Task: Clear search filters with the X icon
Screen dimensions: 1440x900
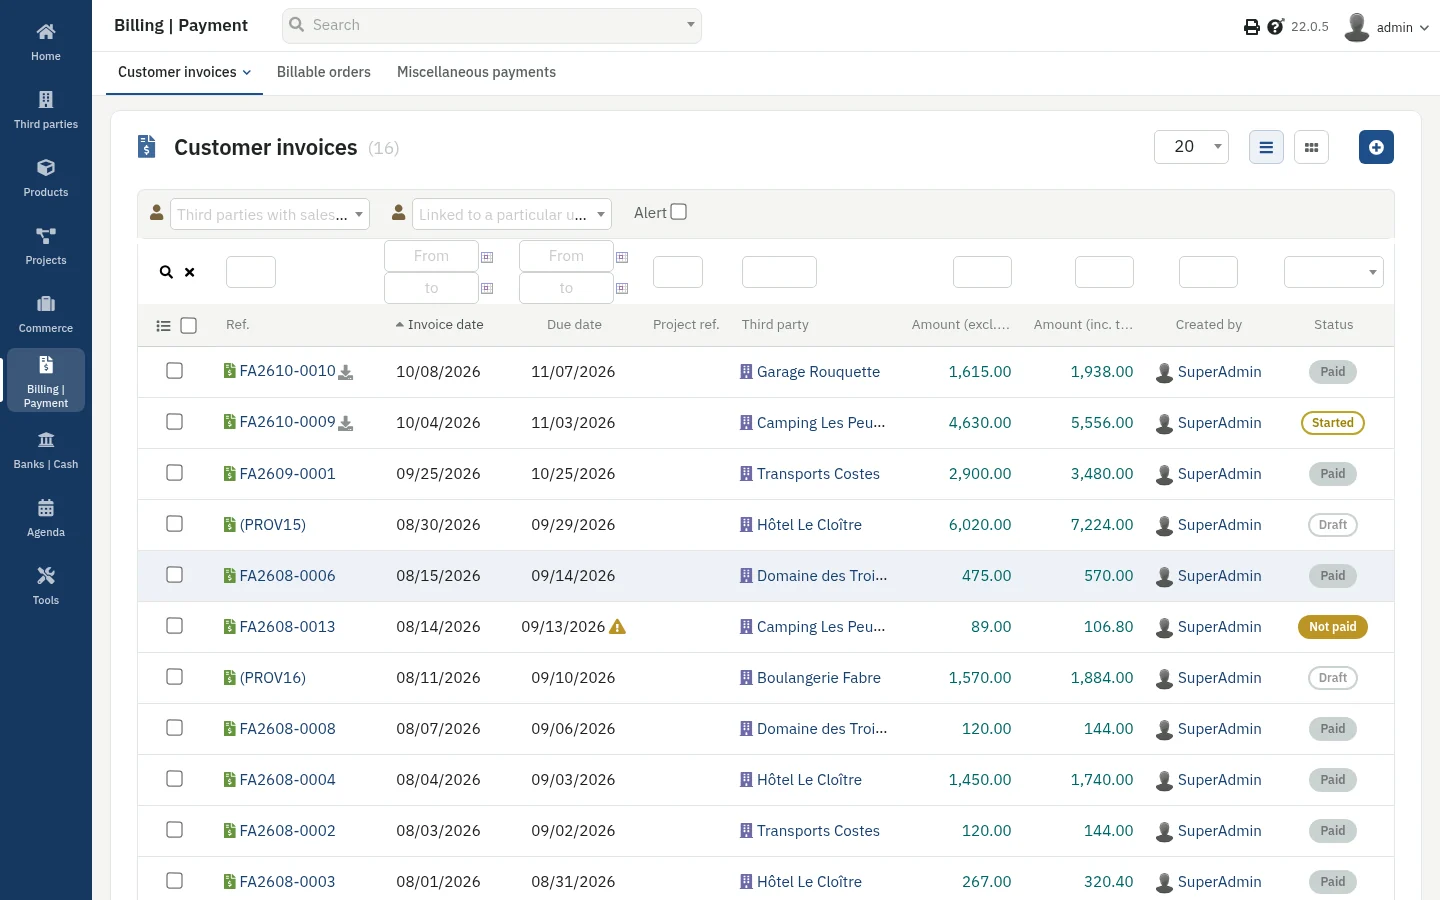Action: coord(189,272)
